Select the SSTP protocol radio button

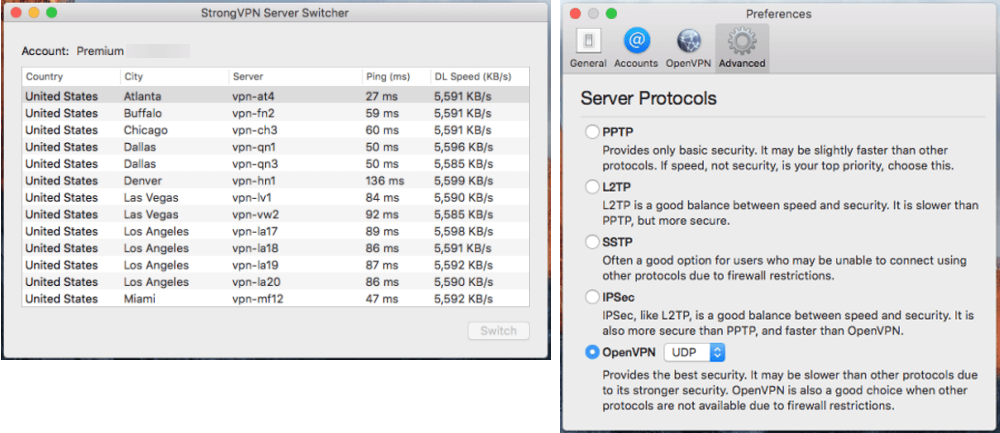pyautogui.click(x=592, y=242)
